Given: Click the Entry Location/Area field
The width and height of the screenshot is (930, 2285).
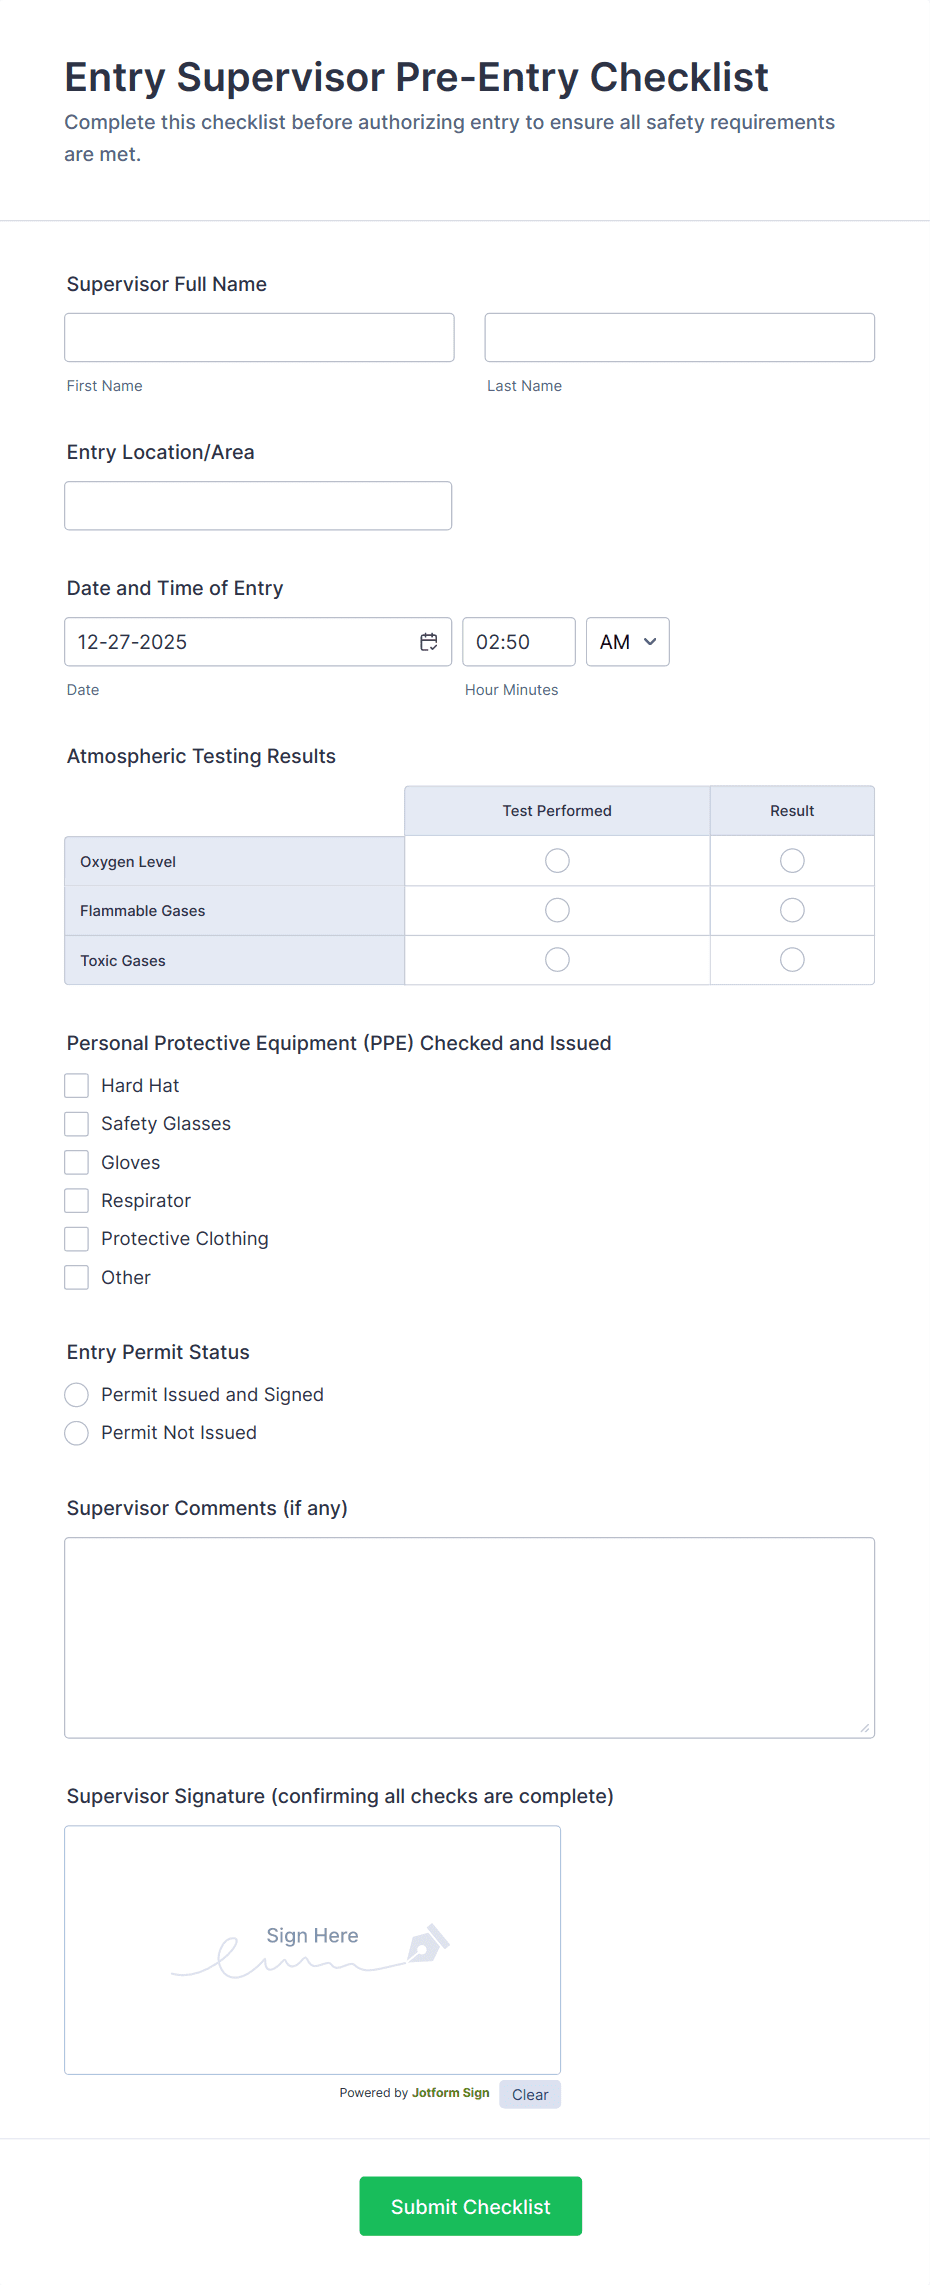Looking at the screenshot, I should [x=258, y=505].
